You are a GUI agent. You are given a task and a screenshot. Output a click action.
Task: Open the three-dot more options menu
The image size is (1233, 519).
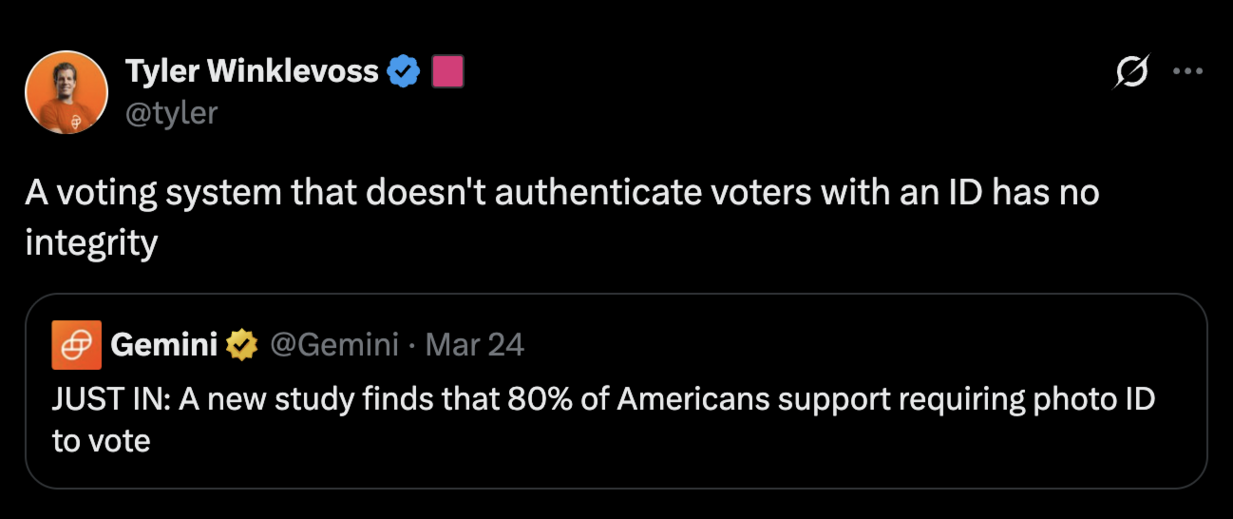[1187, 72]
